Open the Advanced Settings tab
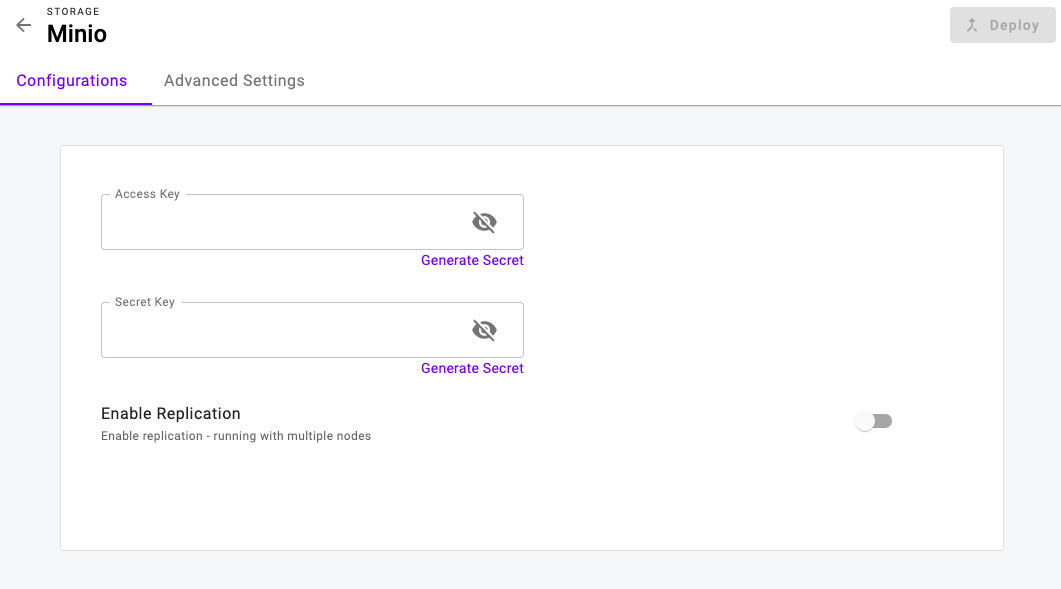The image size is (1061, 589). click(234, 81)
